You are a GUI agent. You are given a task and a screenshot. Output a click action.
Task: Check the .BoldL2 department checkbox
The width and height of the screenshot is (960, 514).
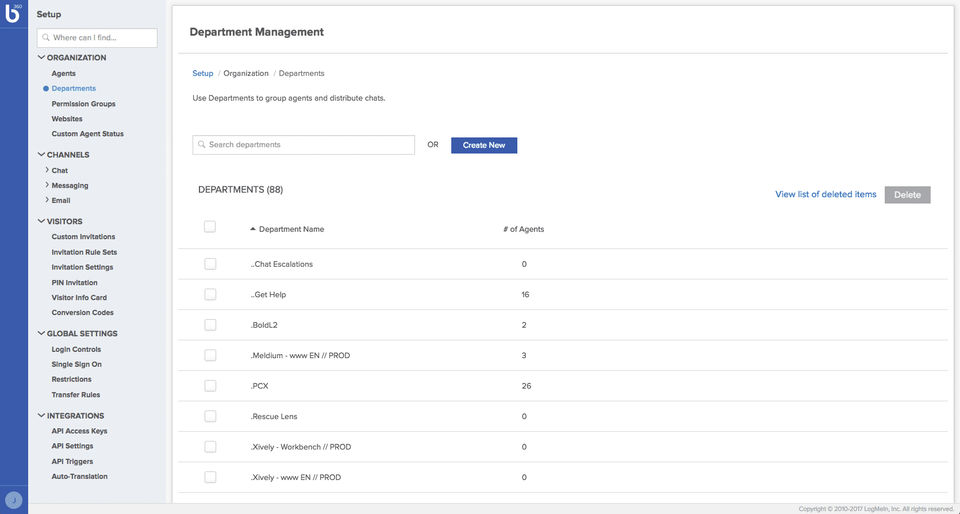tap(210, 325)
